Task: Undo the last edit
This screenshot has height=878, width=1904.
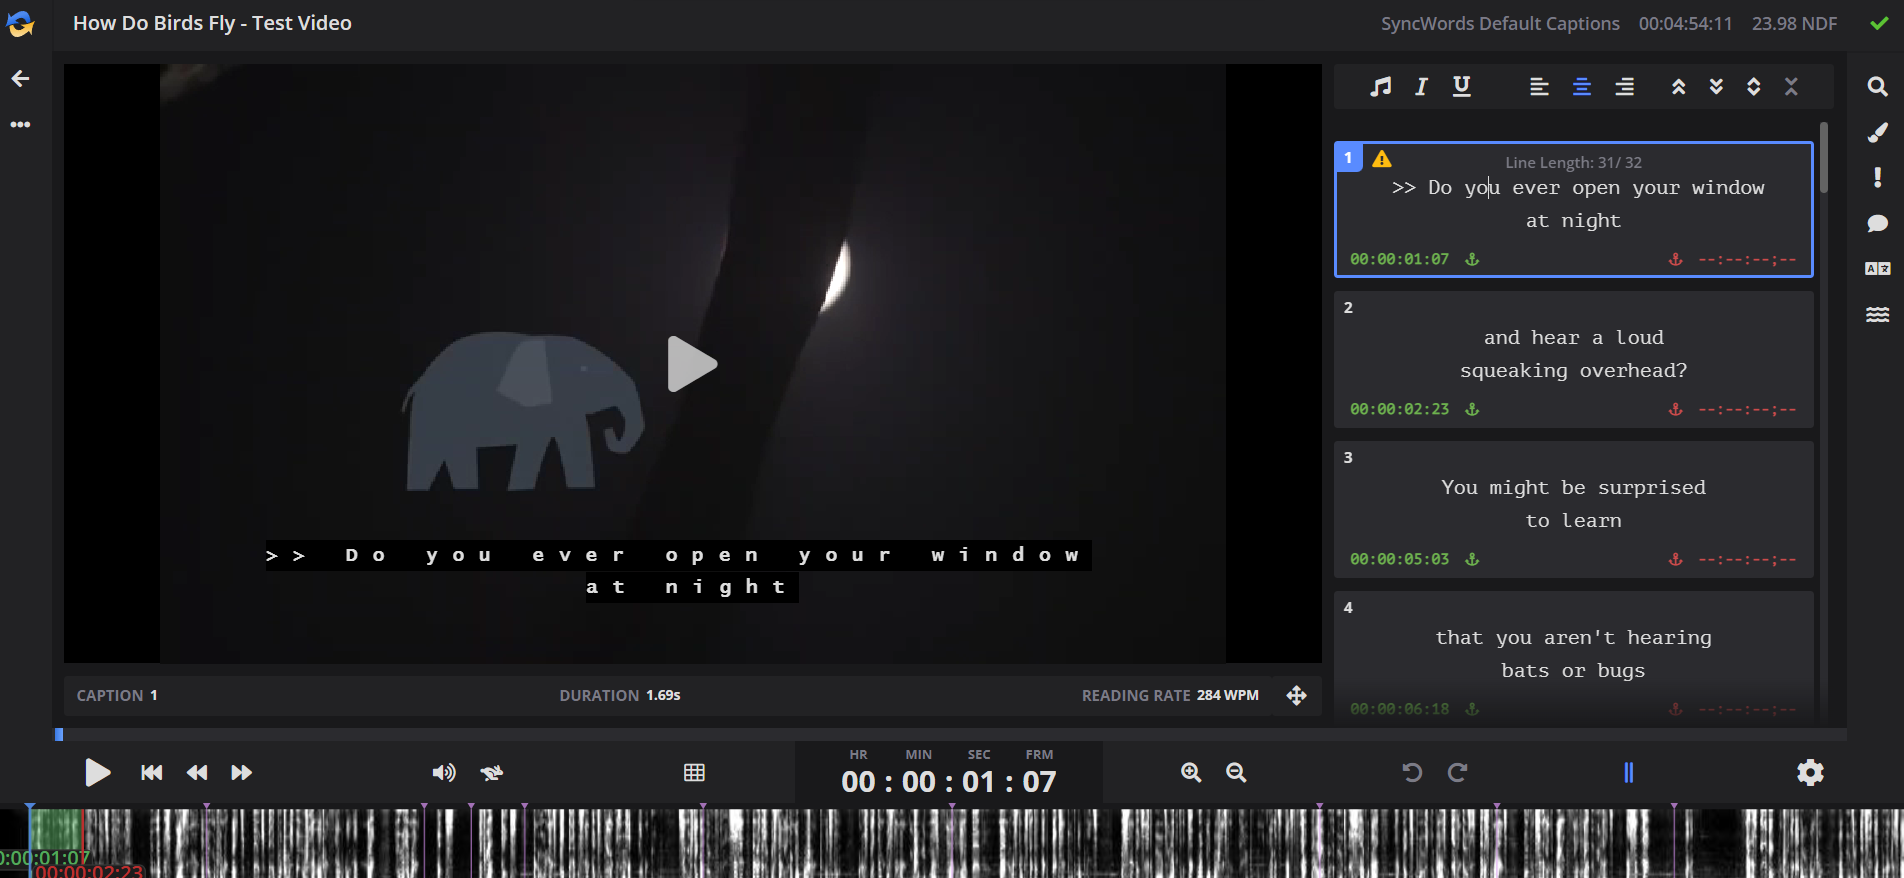Action: coord(1412,773)
